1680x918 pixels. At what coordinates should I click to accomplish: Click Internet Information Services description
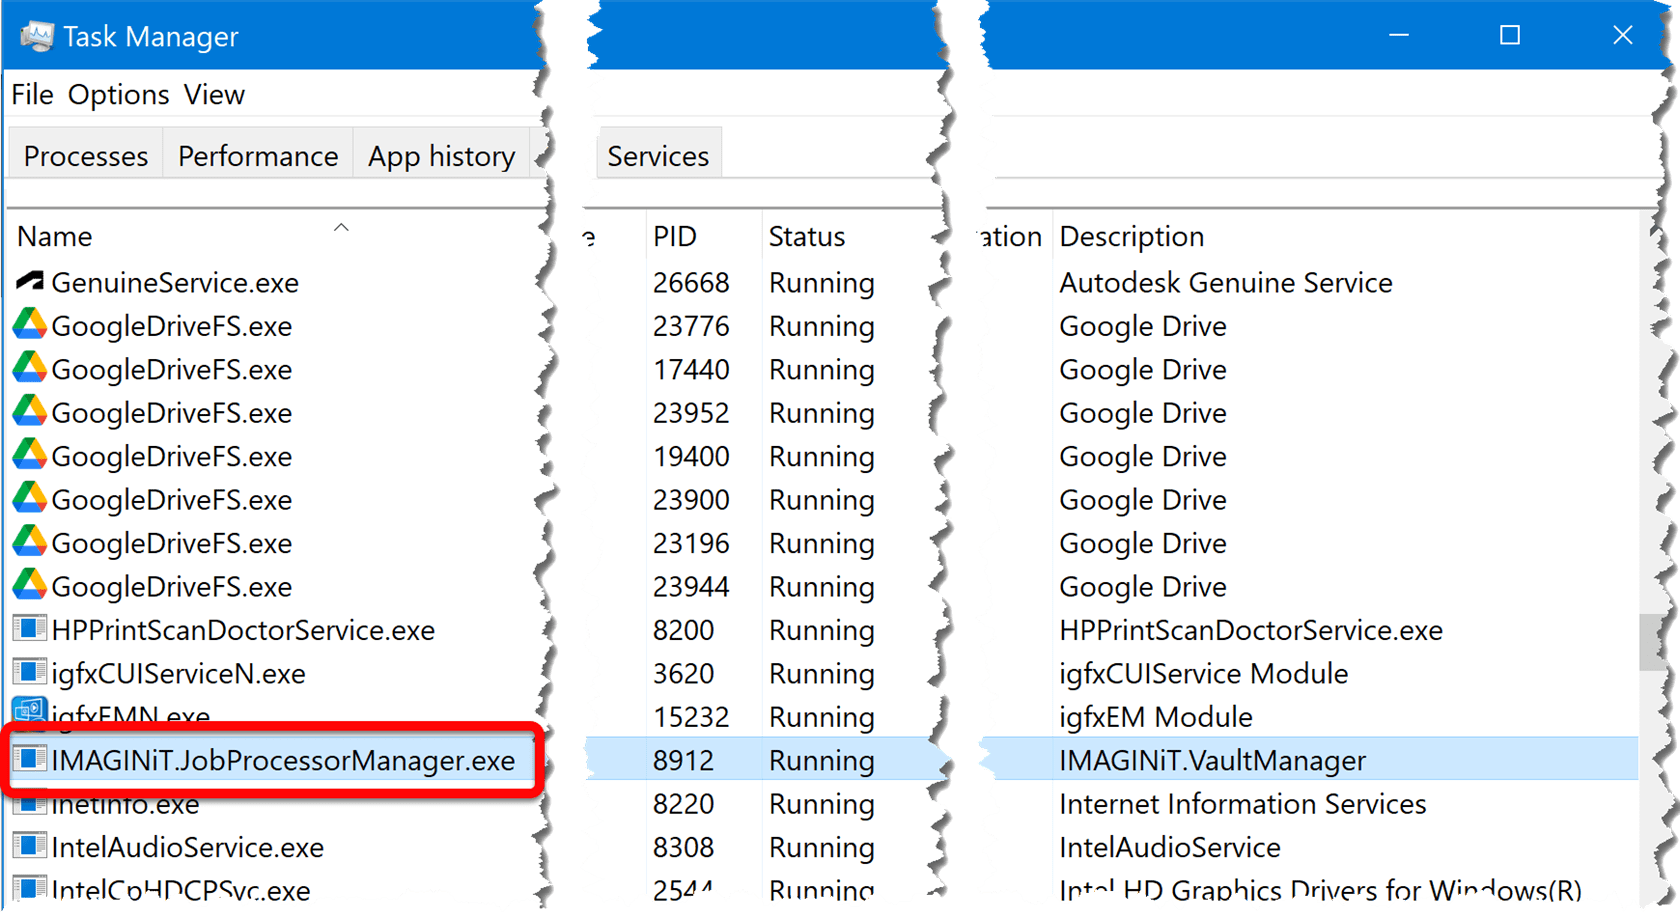1242,804
